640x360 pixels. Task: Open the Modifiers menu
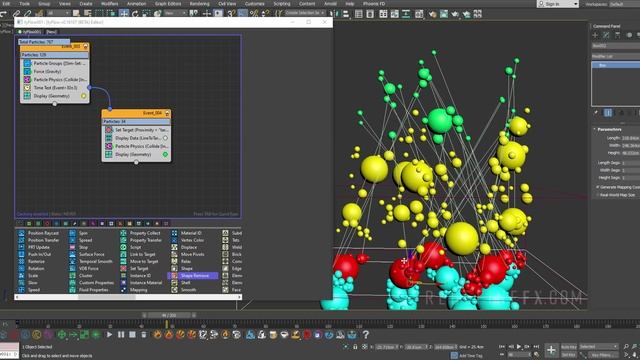click(x=109, y=4)
